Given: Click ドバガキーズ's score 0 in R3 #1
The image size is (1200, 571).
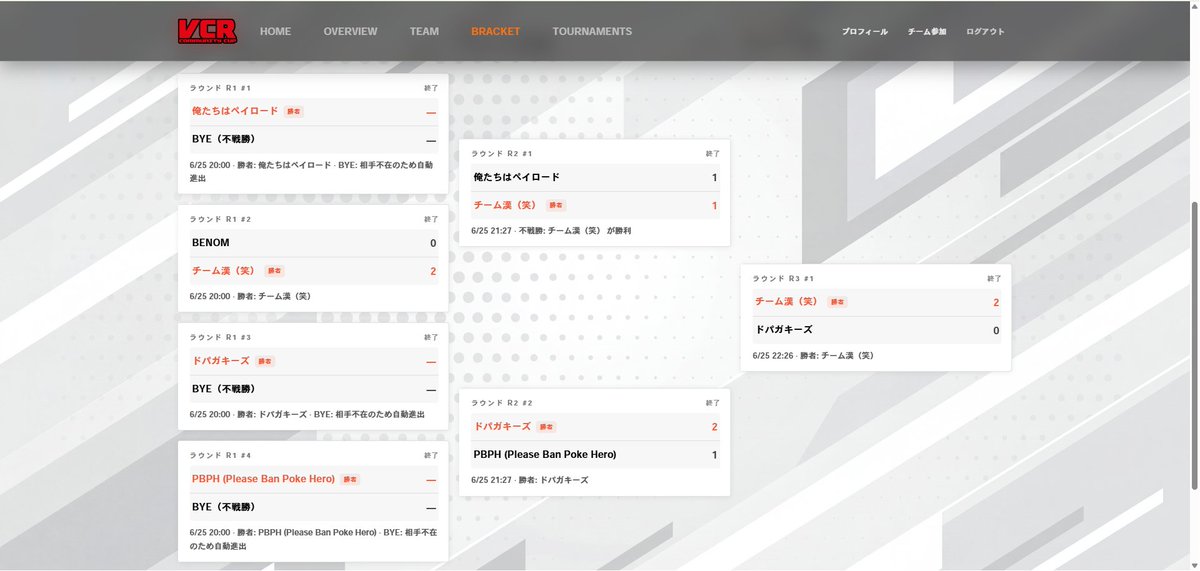Looking at the screenshot, I should click(x=996, y=330).
